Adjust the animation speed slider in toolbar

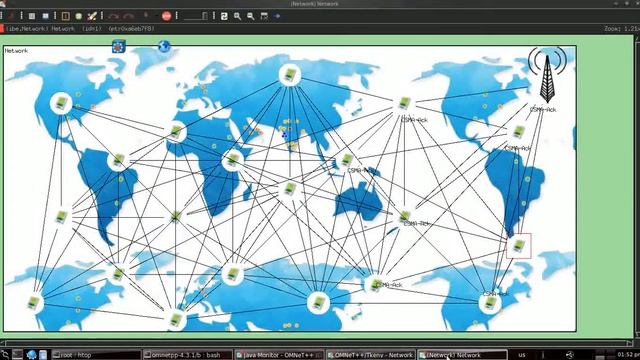tap(195, 16)
